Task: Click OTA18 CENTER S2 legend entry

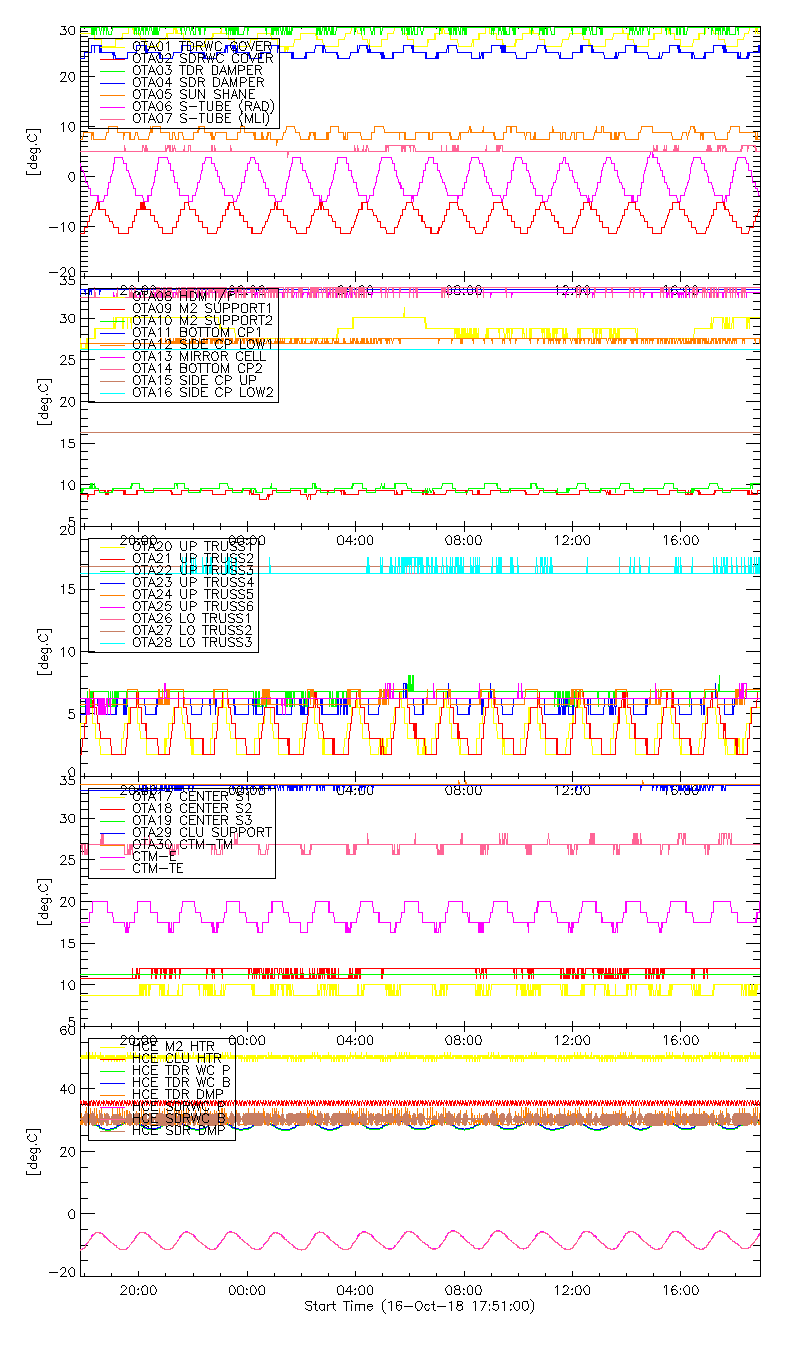Action: point(191,808)
